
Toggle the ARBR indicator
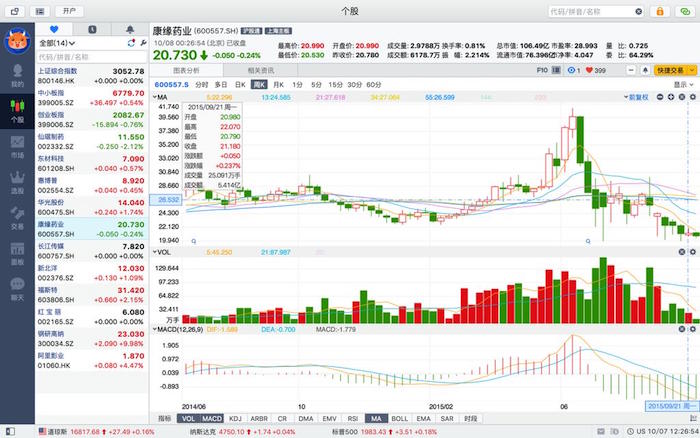pyautogui.click(x=259, y=418)
